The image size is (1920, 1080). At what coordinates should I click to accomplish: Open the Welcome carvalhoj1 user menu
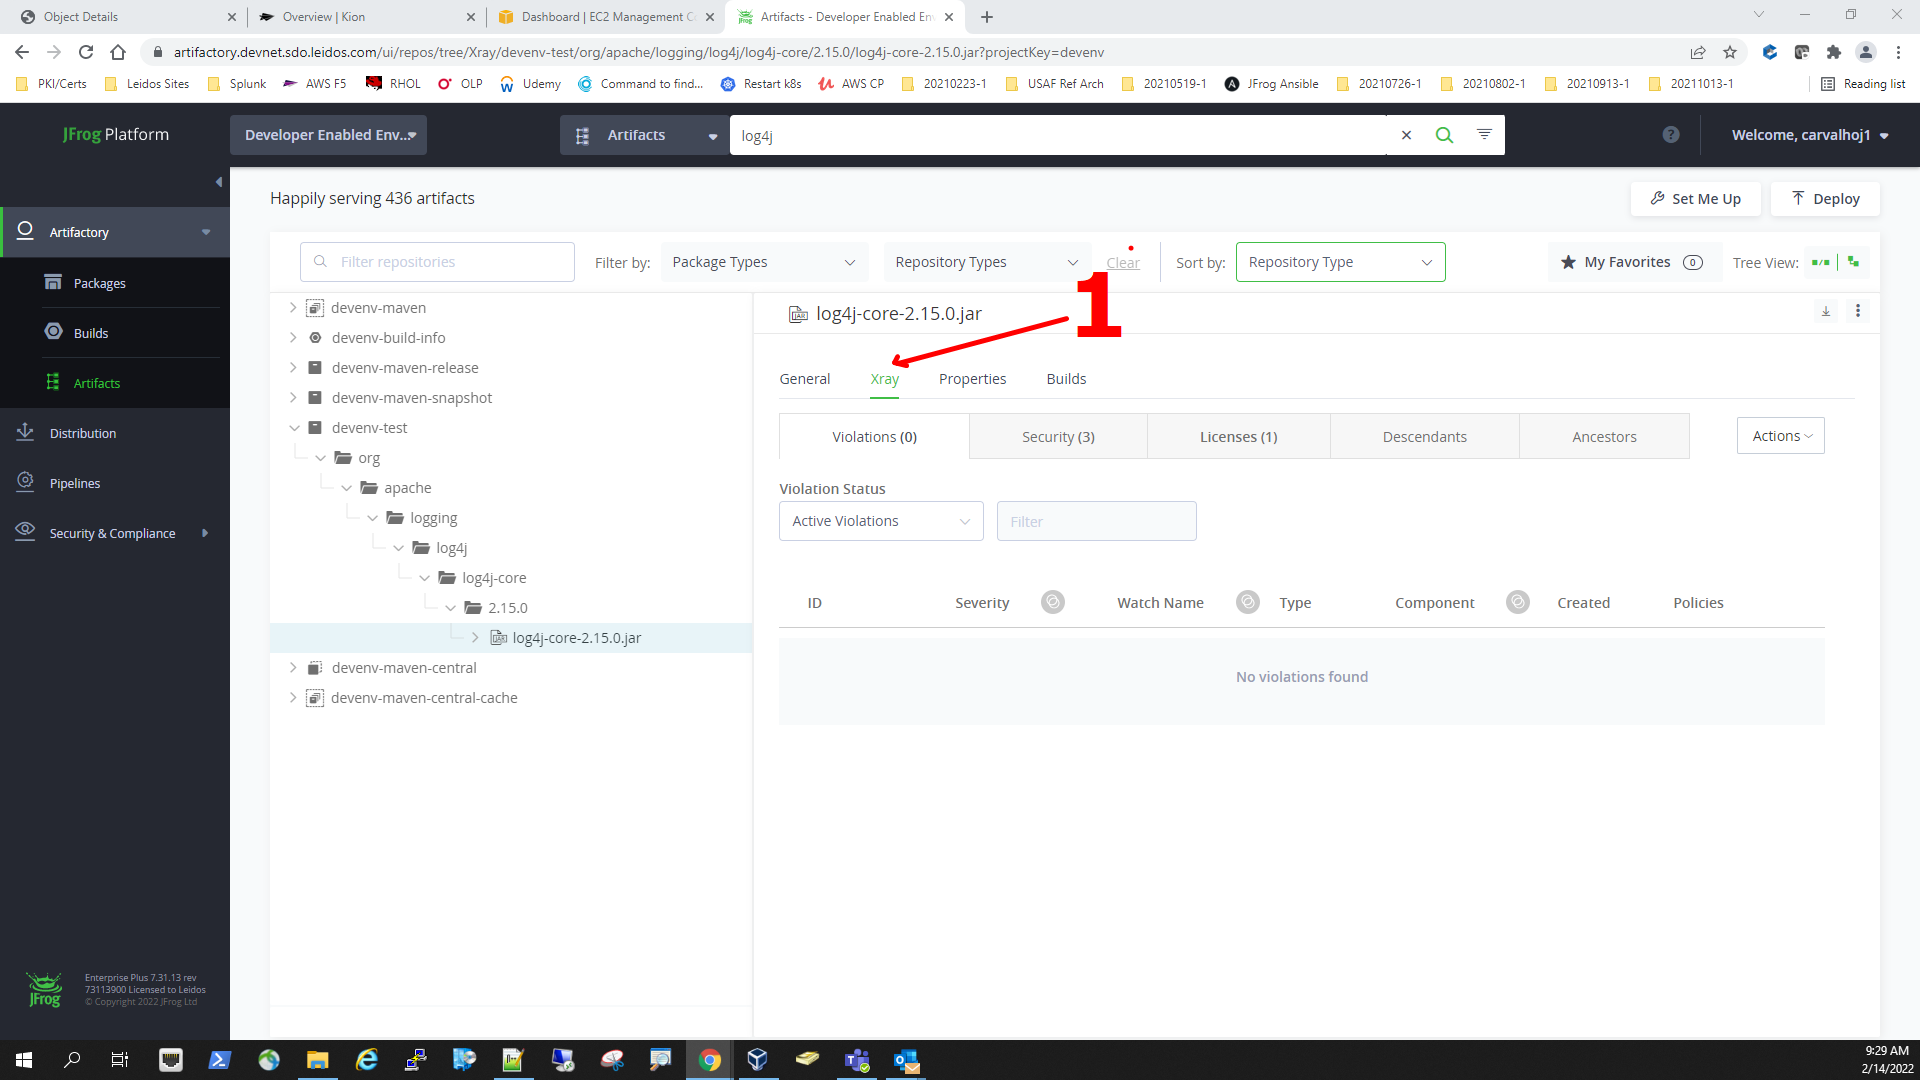(1810, 135)
